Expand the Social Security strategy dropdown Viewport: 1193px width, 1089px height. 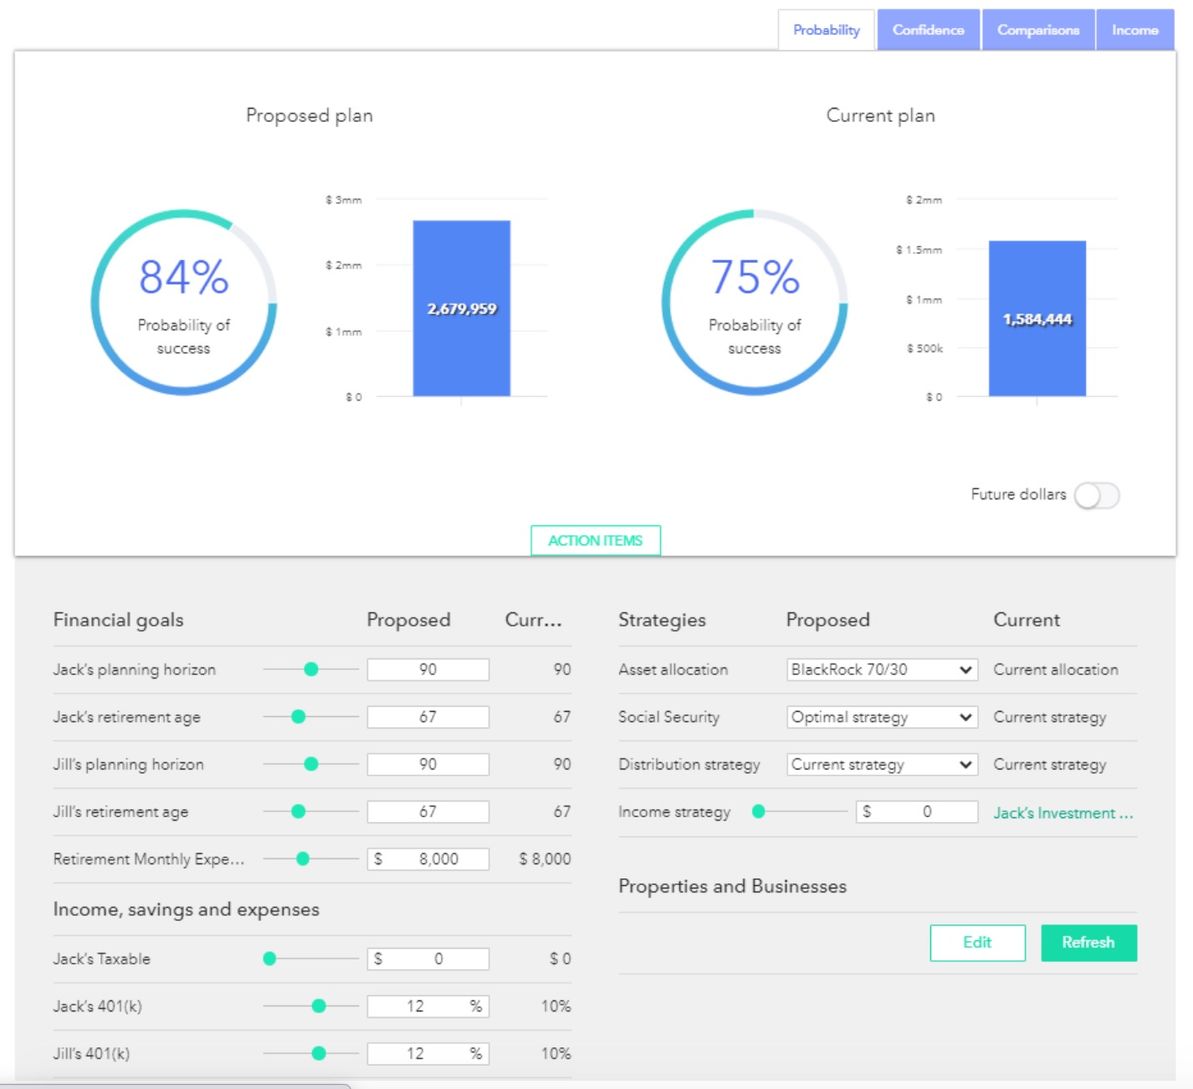tap(882, 717)
